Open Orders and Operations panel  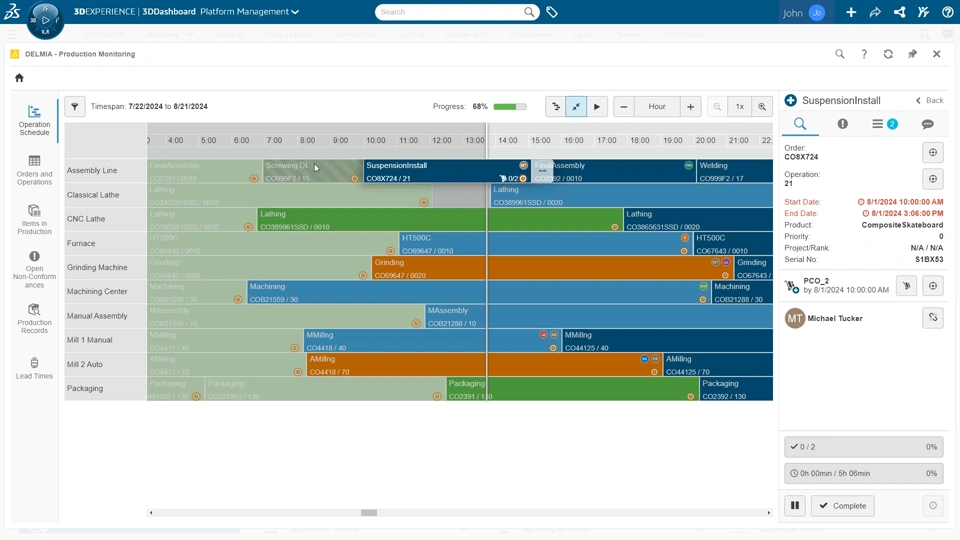pyautogui.click(x=34, y=170)
